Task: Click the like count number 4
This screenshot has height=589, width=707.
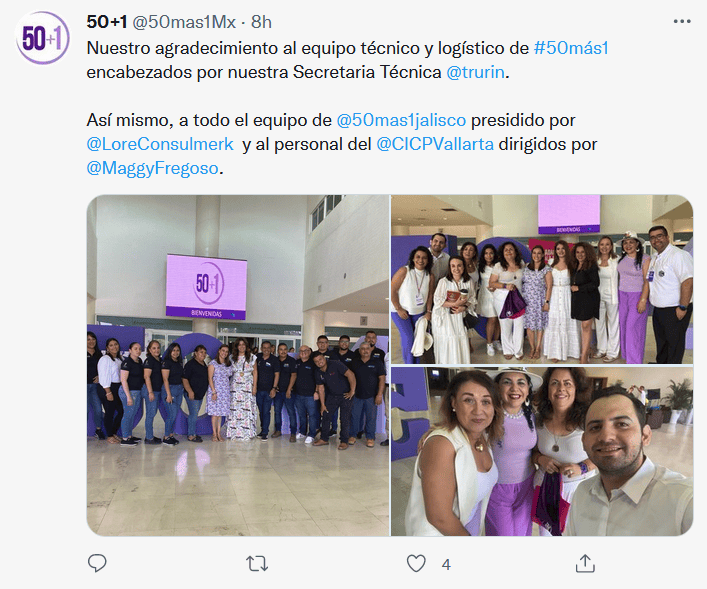Action: click(x=446, y=564)
